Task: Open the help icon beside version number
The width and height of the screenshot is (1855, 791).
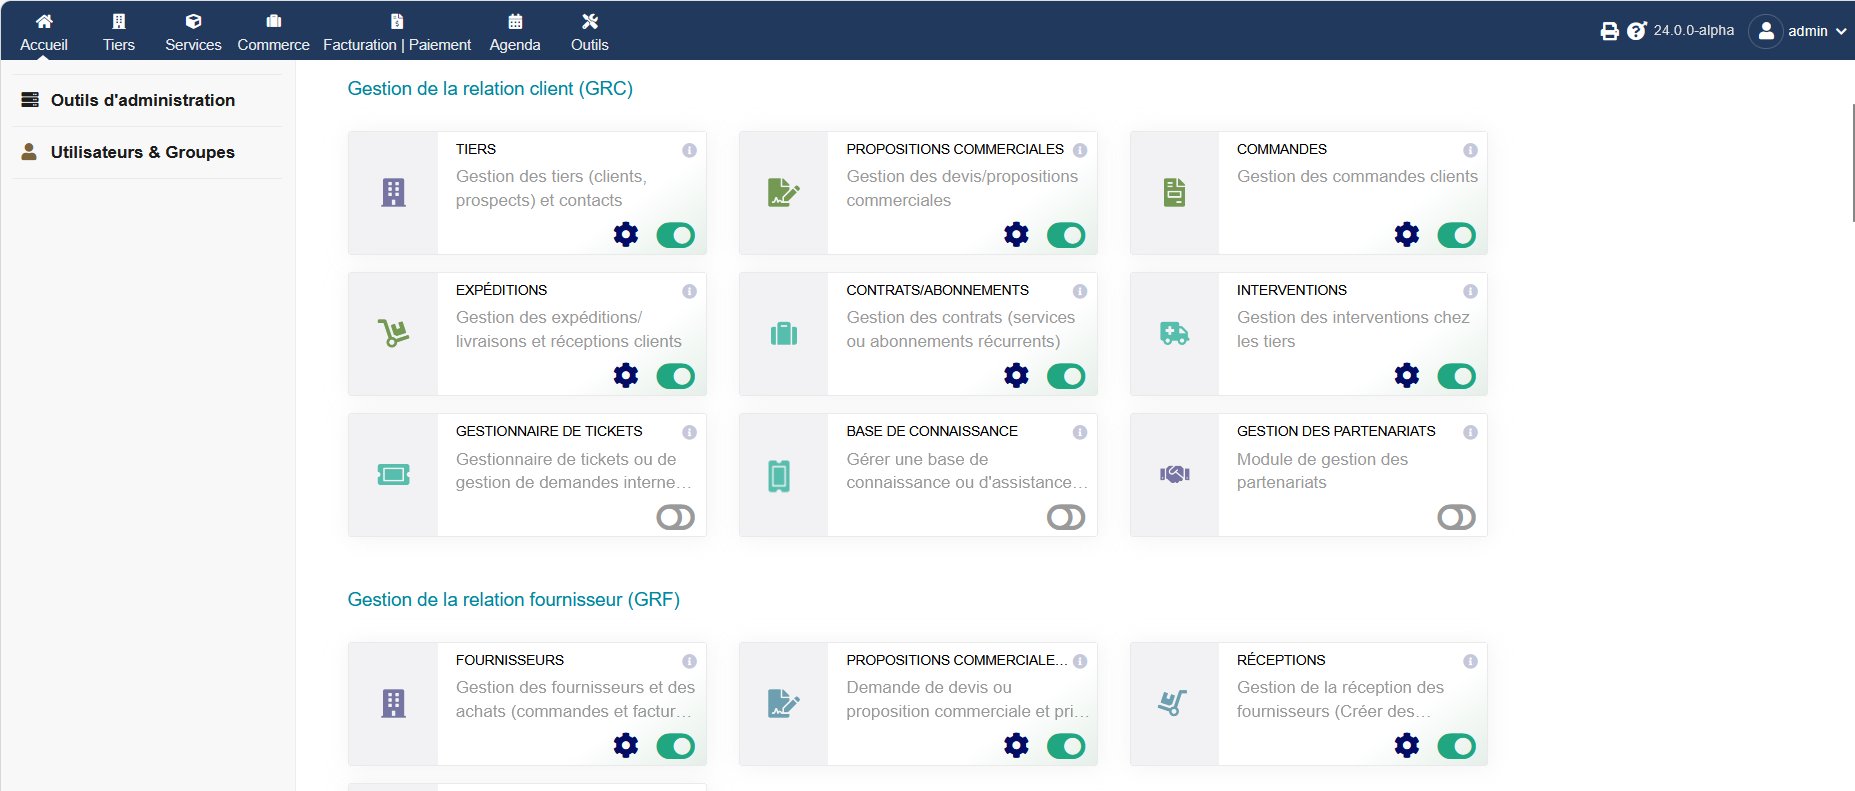Action: coord(1636,31)
